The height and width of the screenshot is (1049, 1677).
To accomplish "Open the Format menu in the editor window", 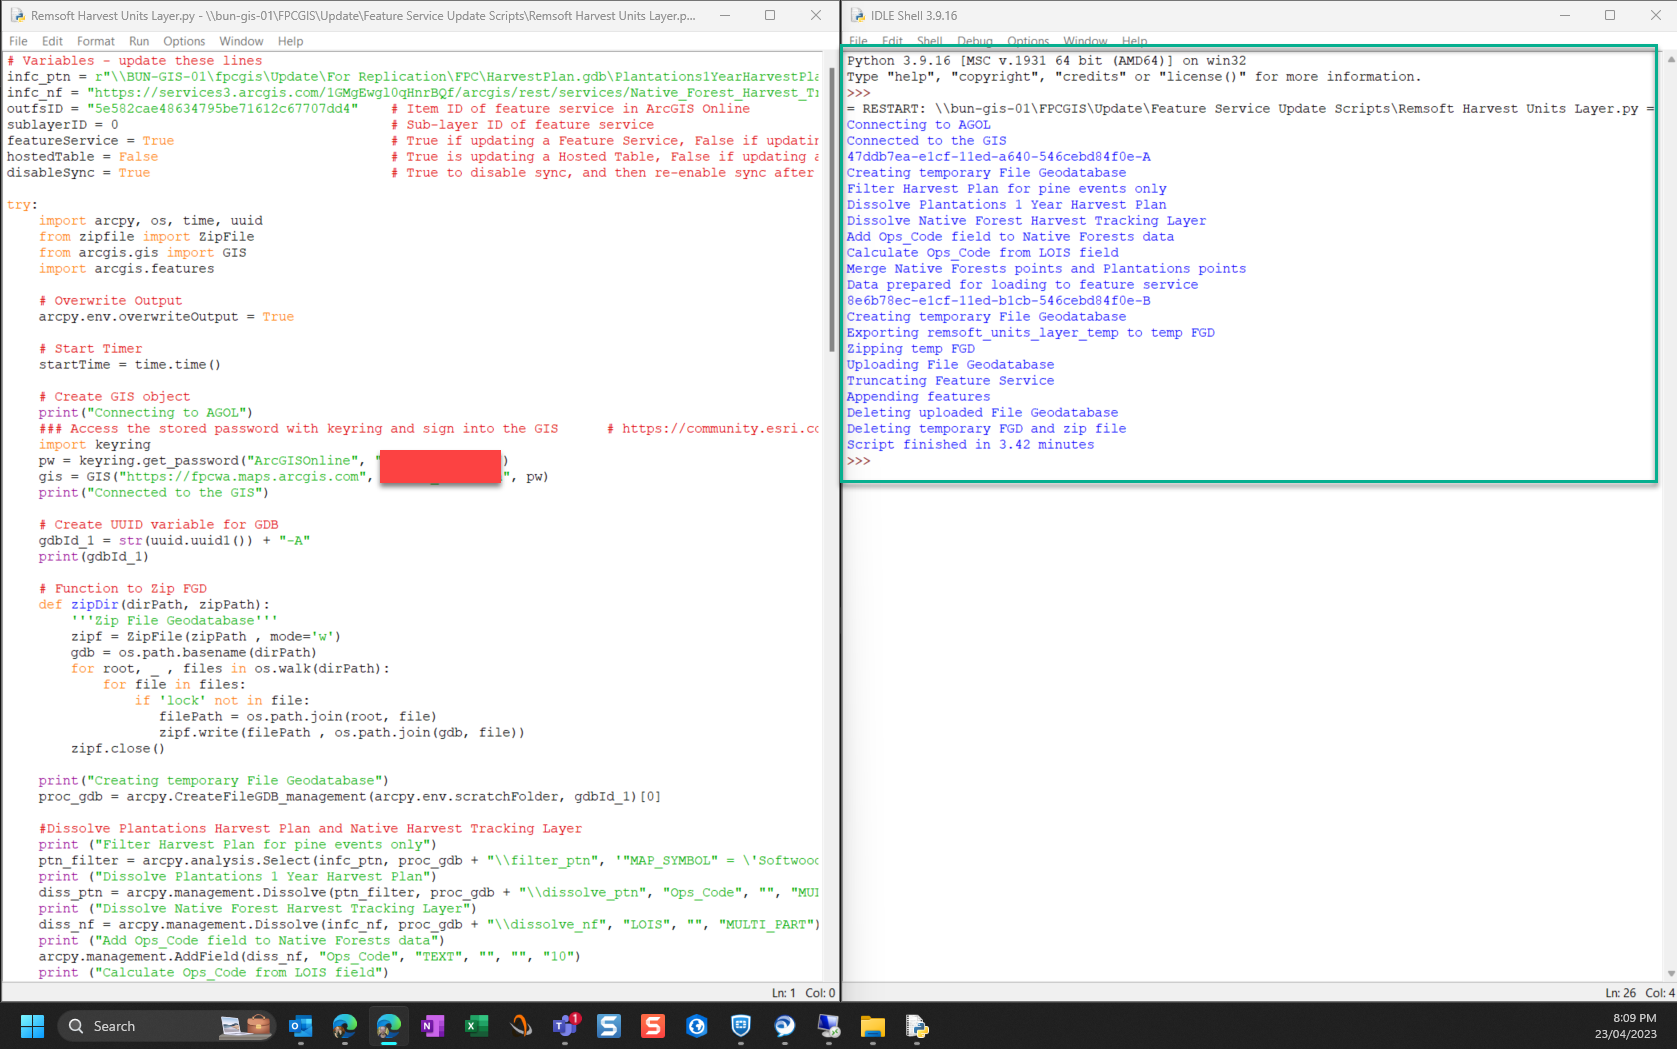I will point(96,41).
